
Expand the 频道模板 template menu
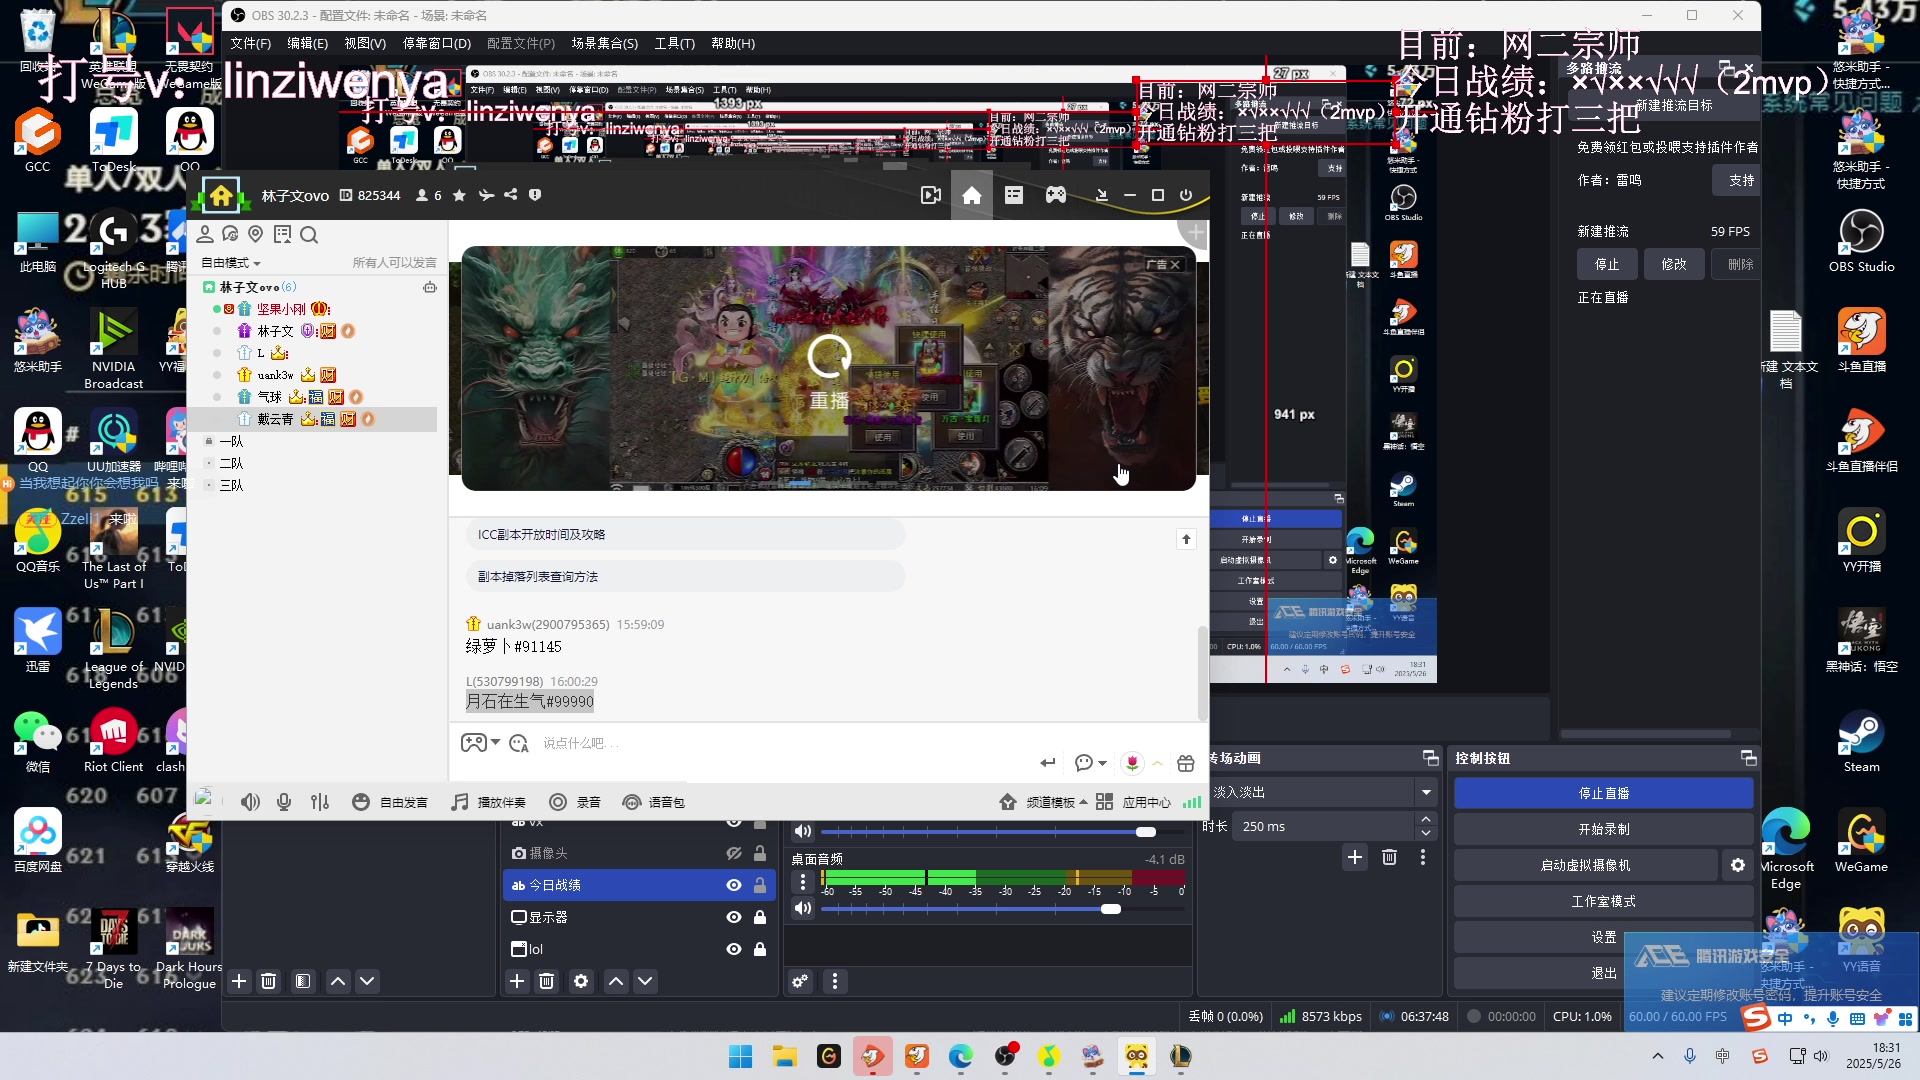point(1043,802)
